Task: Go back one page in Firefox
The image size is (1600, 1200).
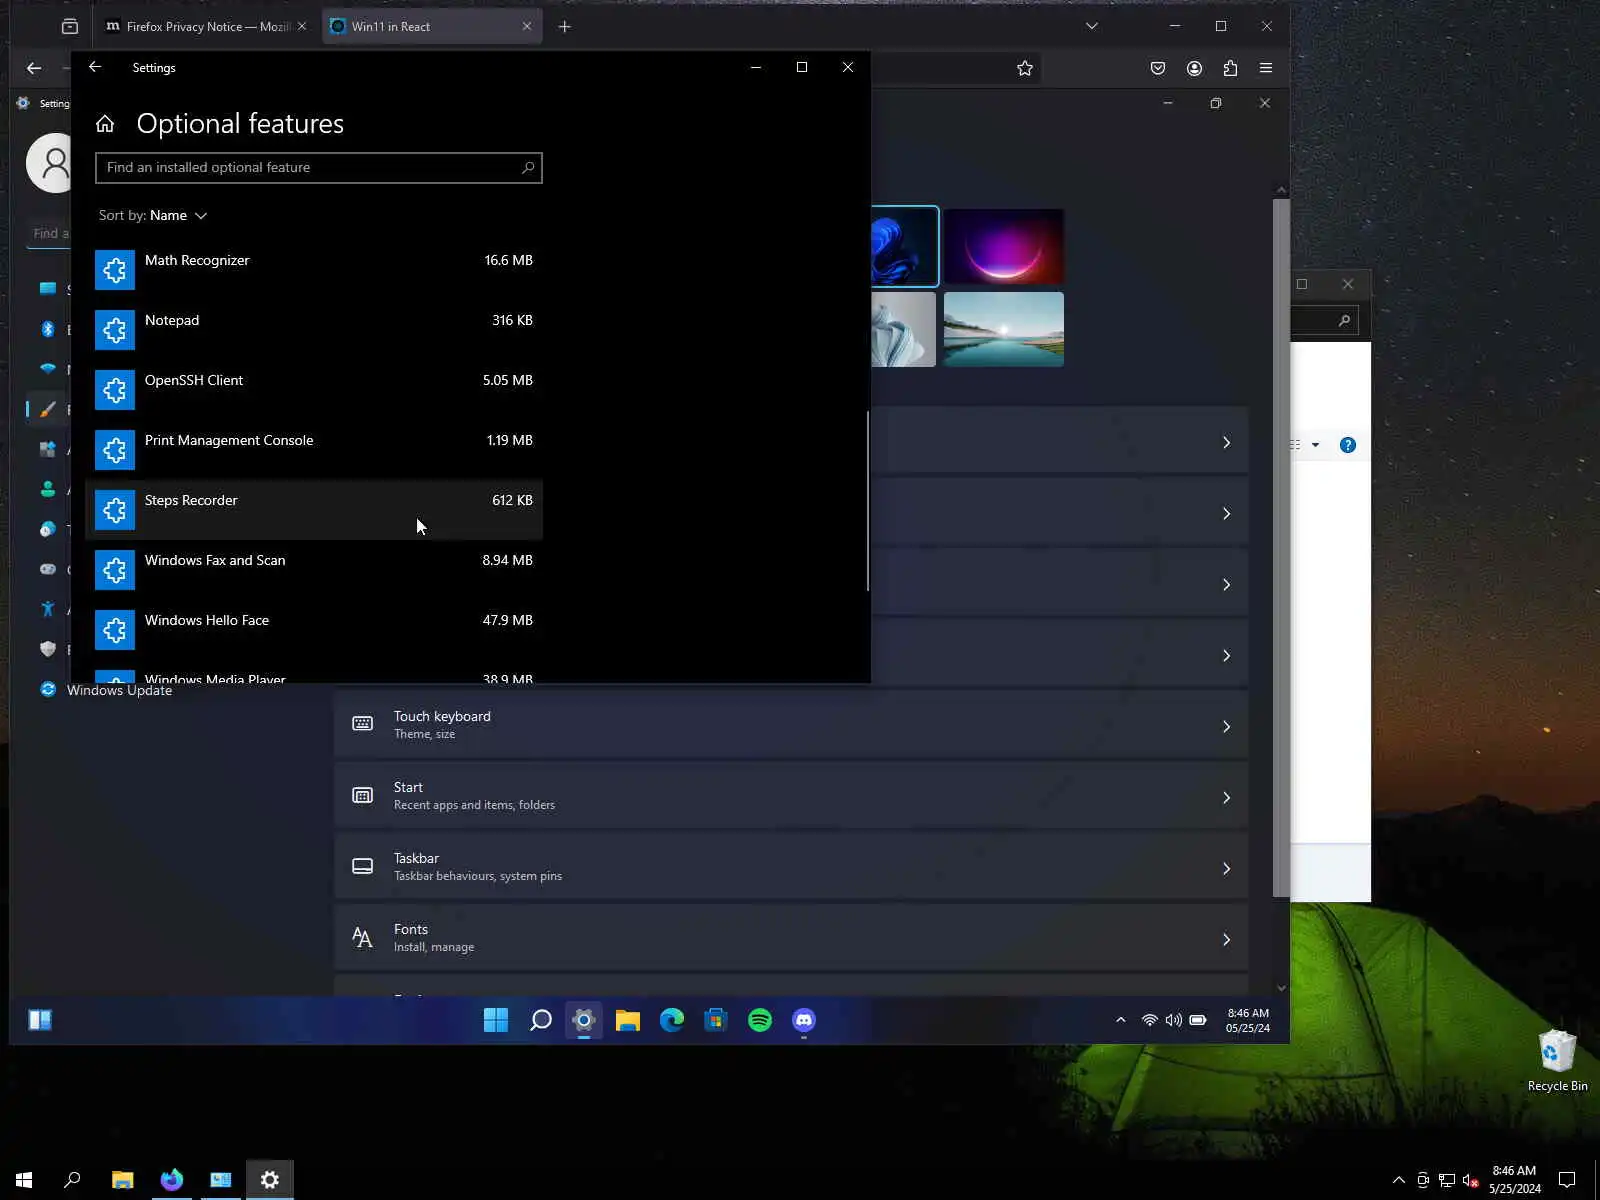Action: point(34,68)
